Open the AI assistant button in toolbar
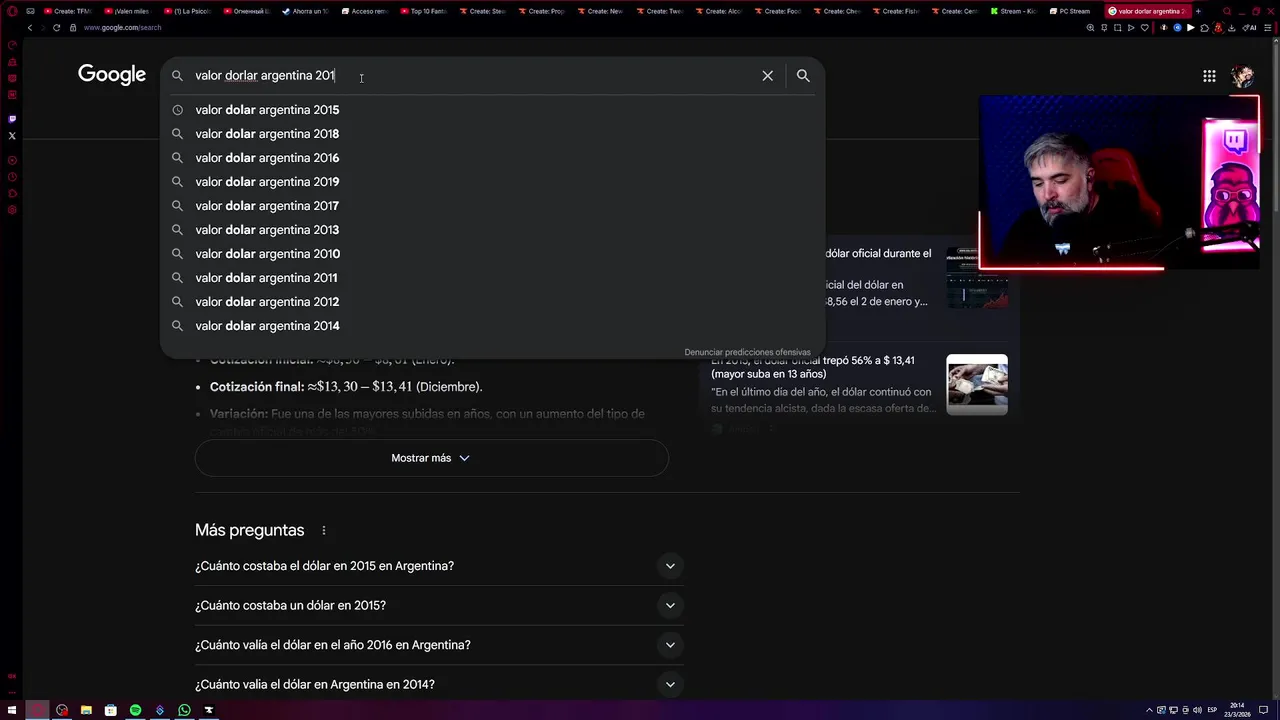Image resolution: width=1280 pixels, height=720 pixels. 1250,28
